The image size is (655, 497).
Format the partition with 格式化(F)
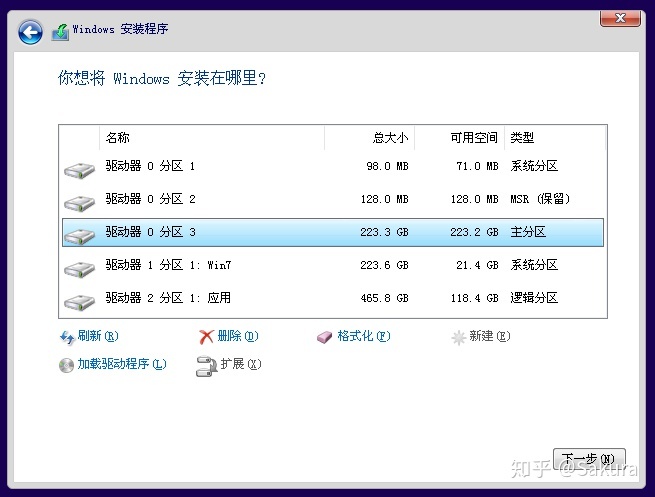(364, 336)
